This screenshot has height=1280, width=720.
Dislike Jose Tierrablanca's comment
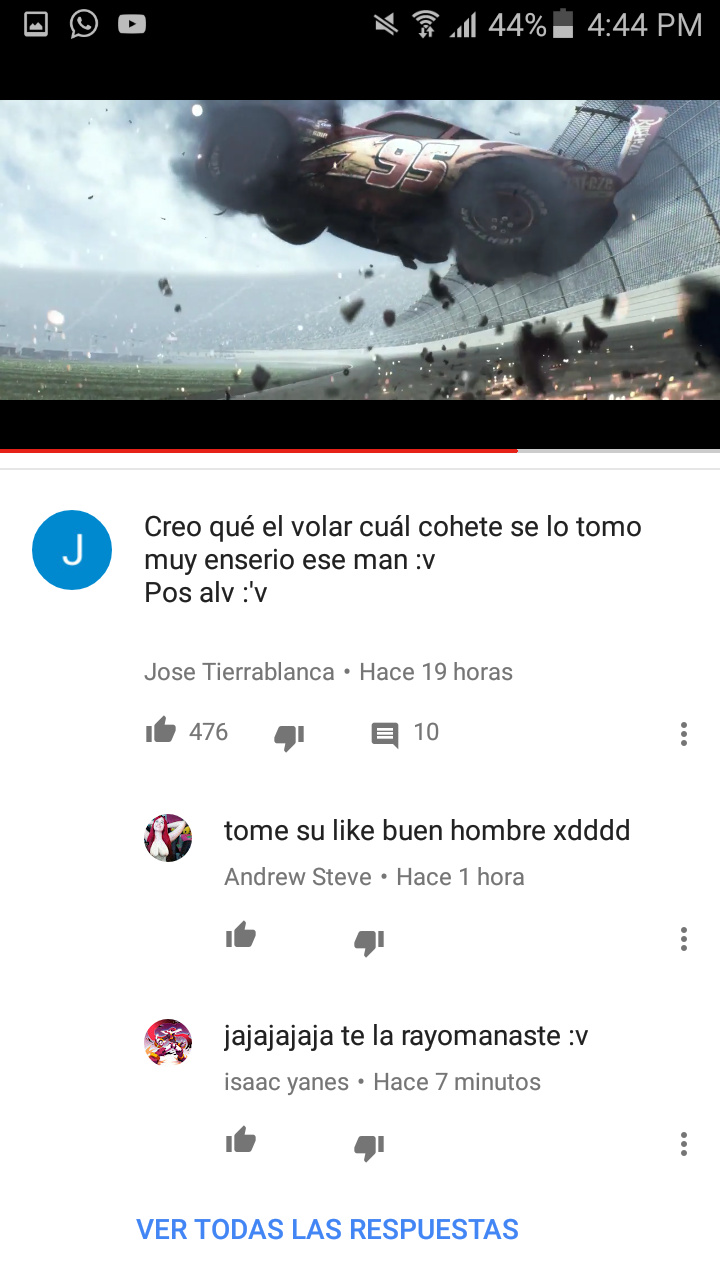coord(289,737)
